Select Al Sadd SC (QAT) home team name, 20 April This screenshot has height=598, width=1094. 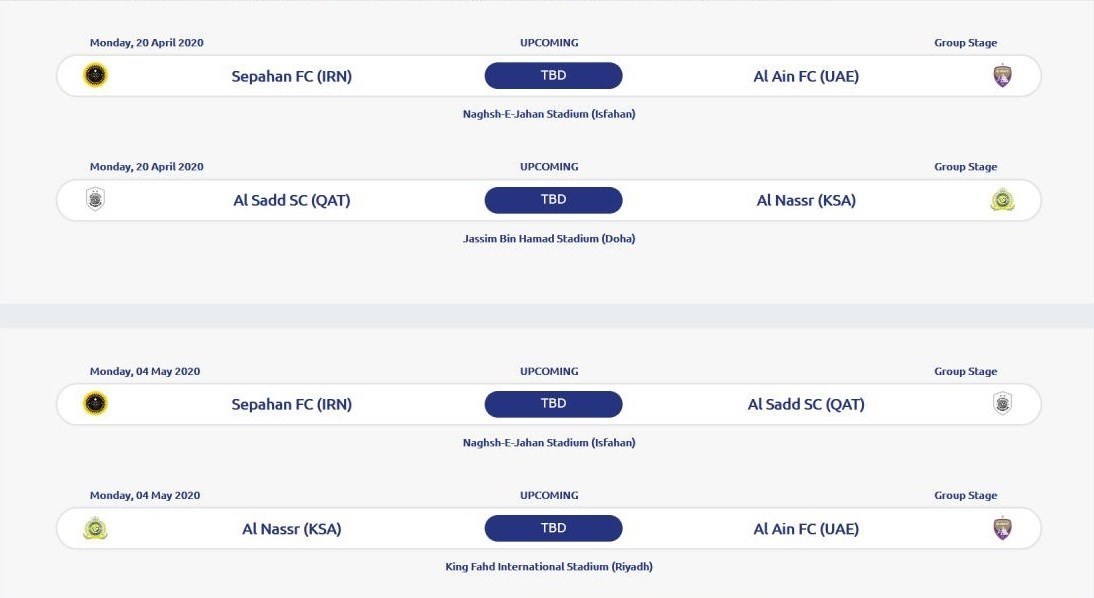point(292,200)
